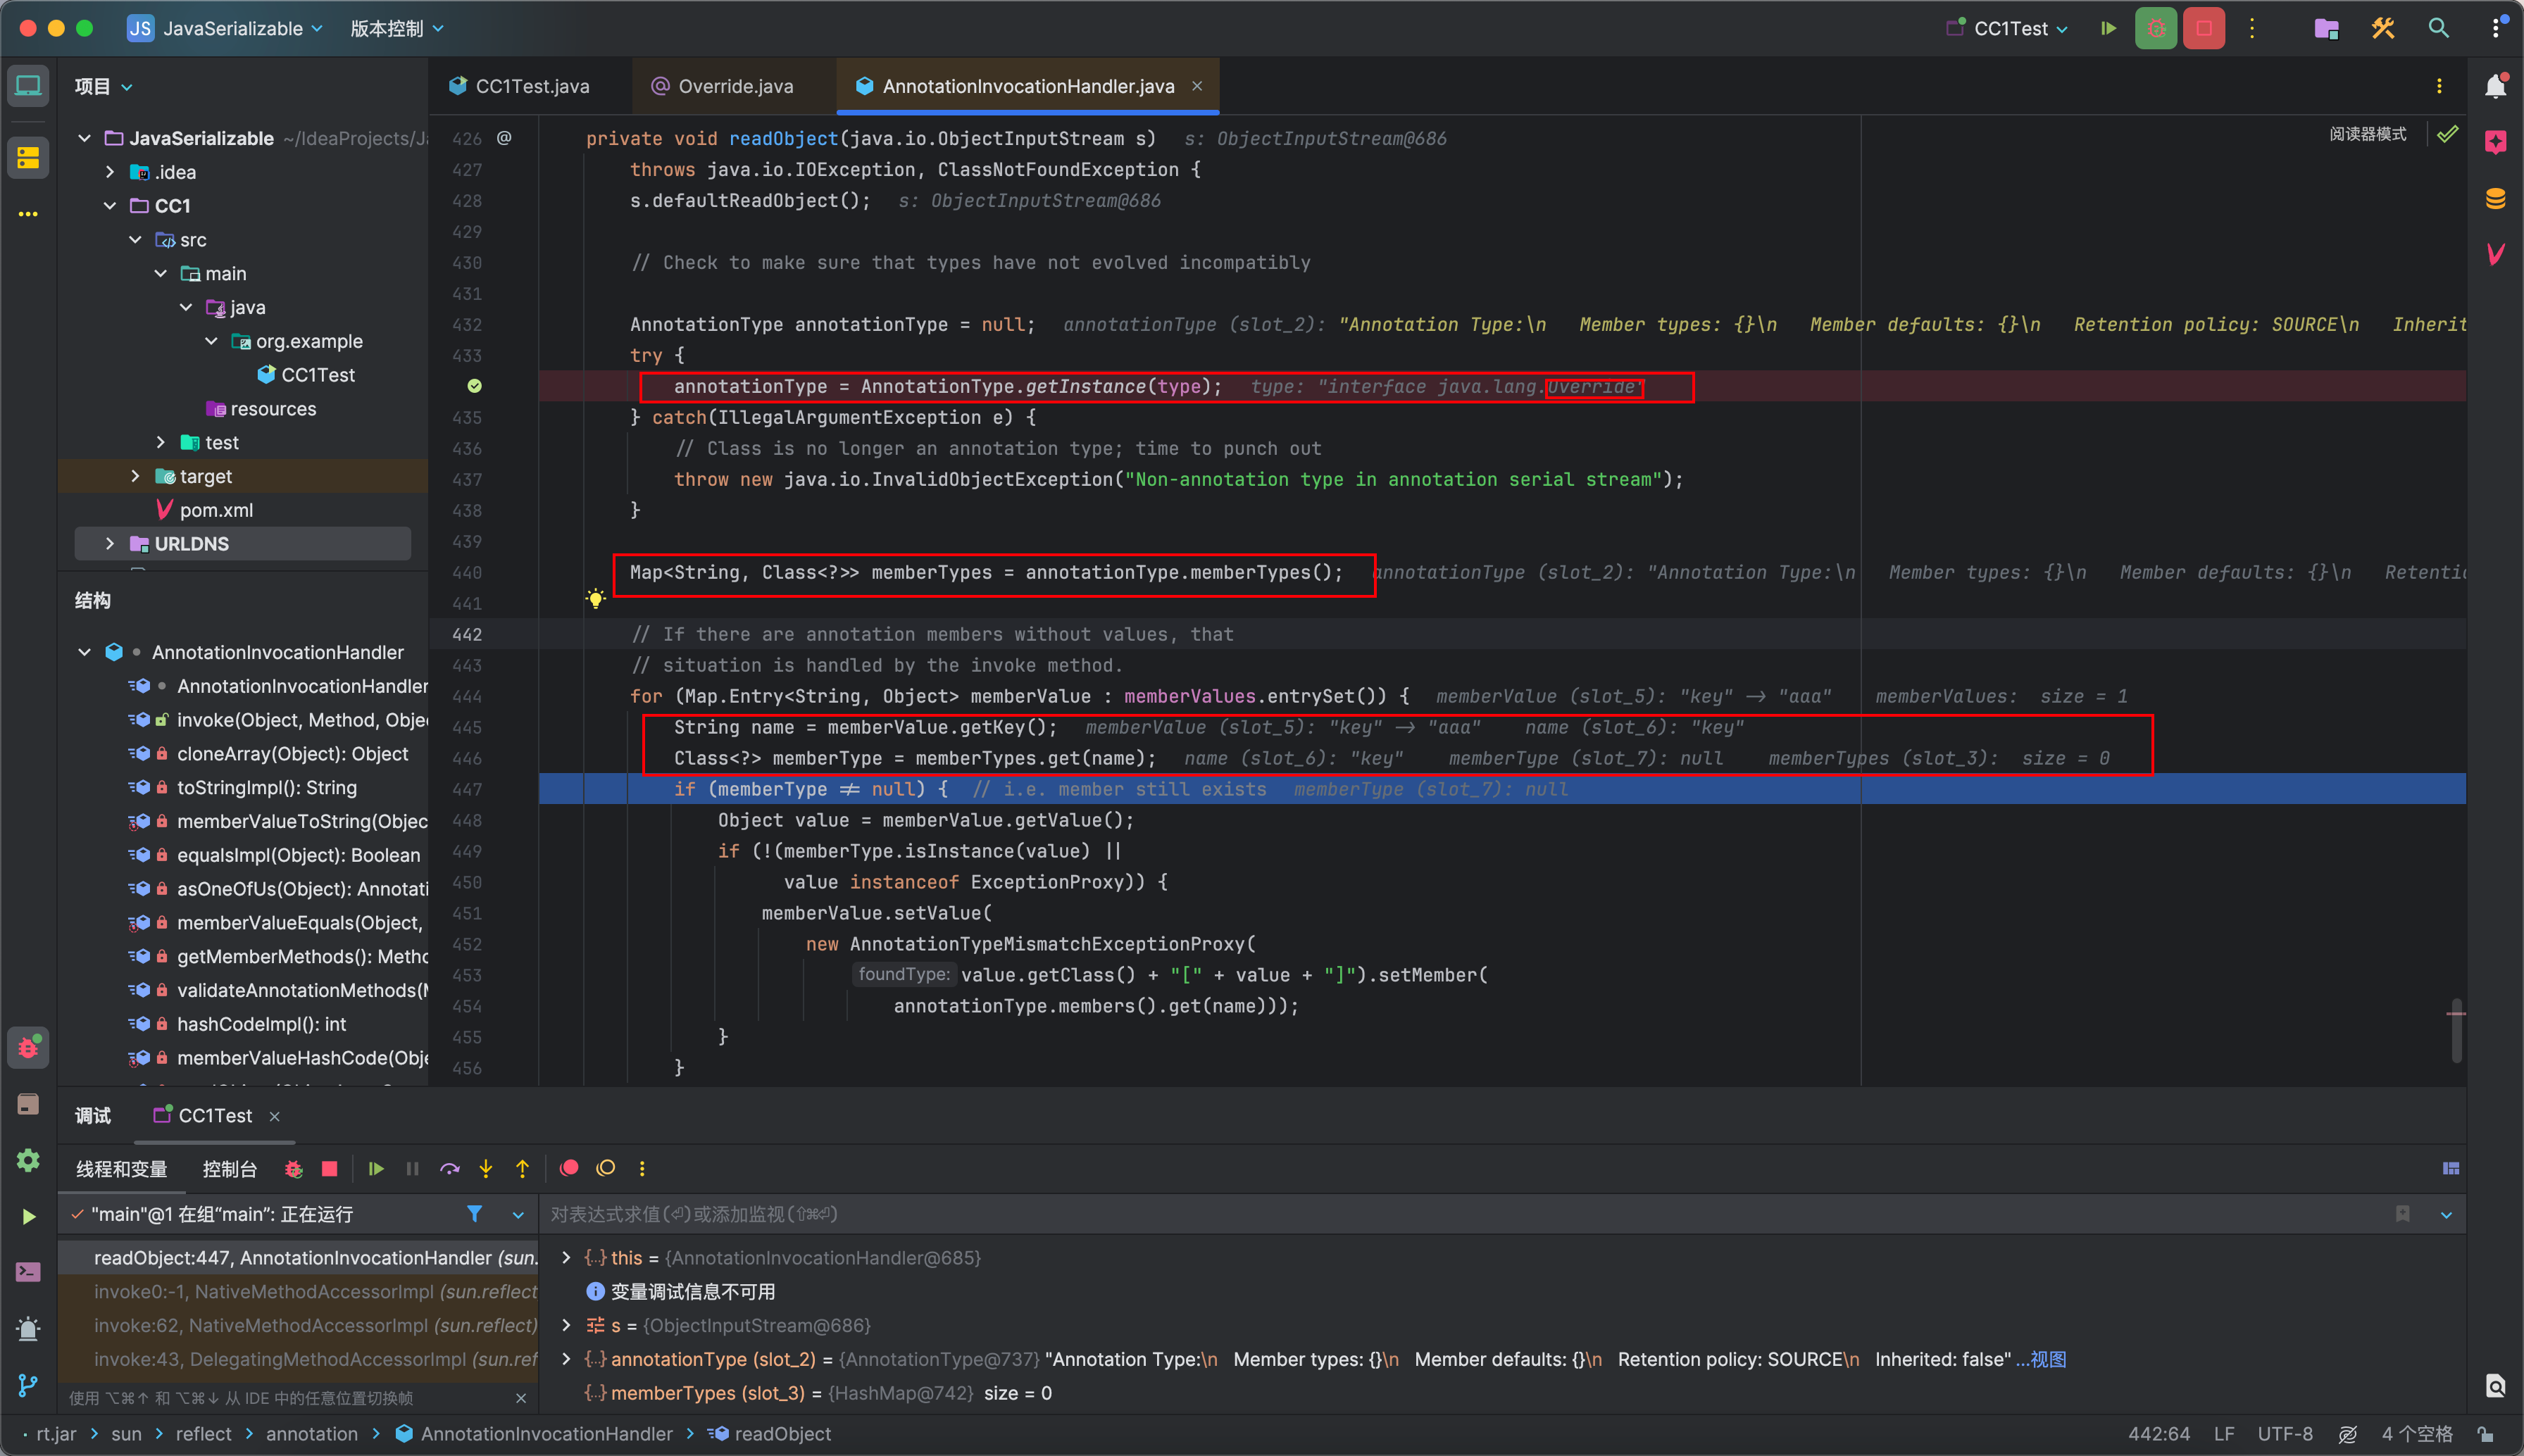Expand the URLDNS module
The image size is (2524, 1456).
tap(110, 544)
